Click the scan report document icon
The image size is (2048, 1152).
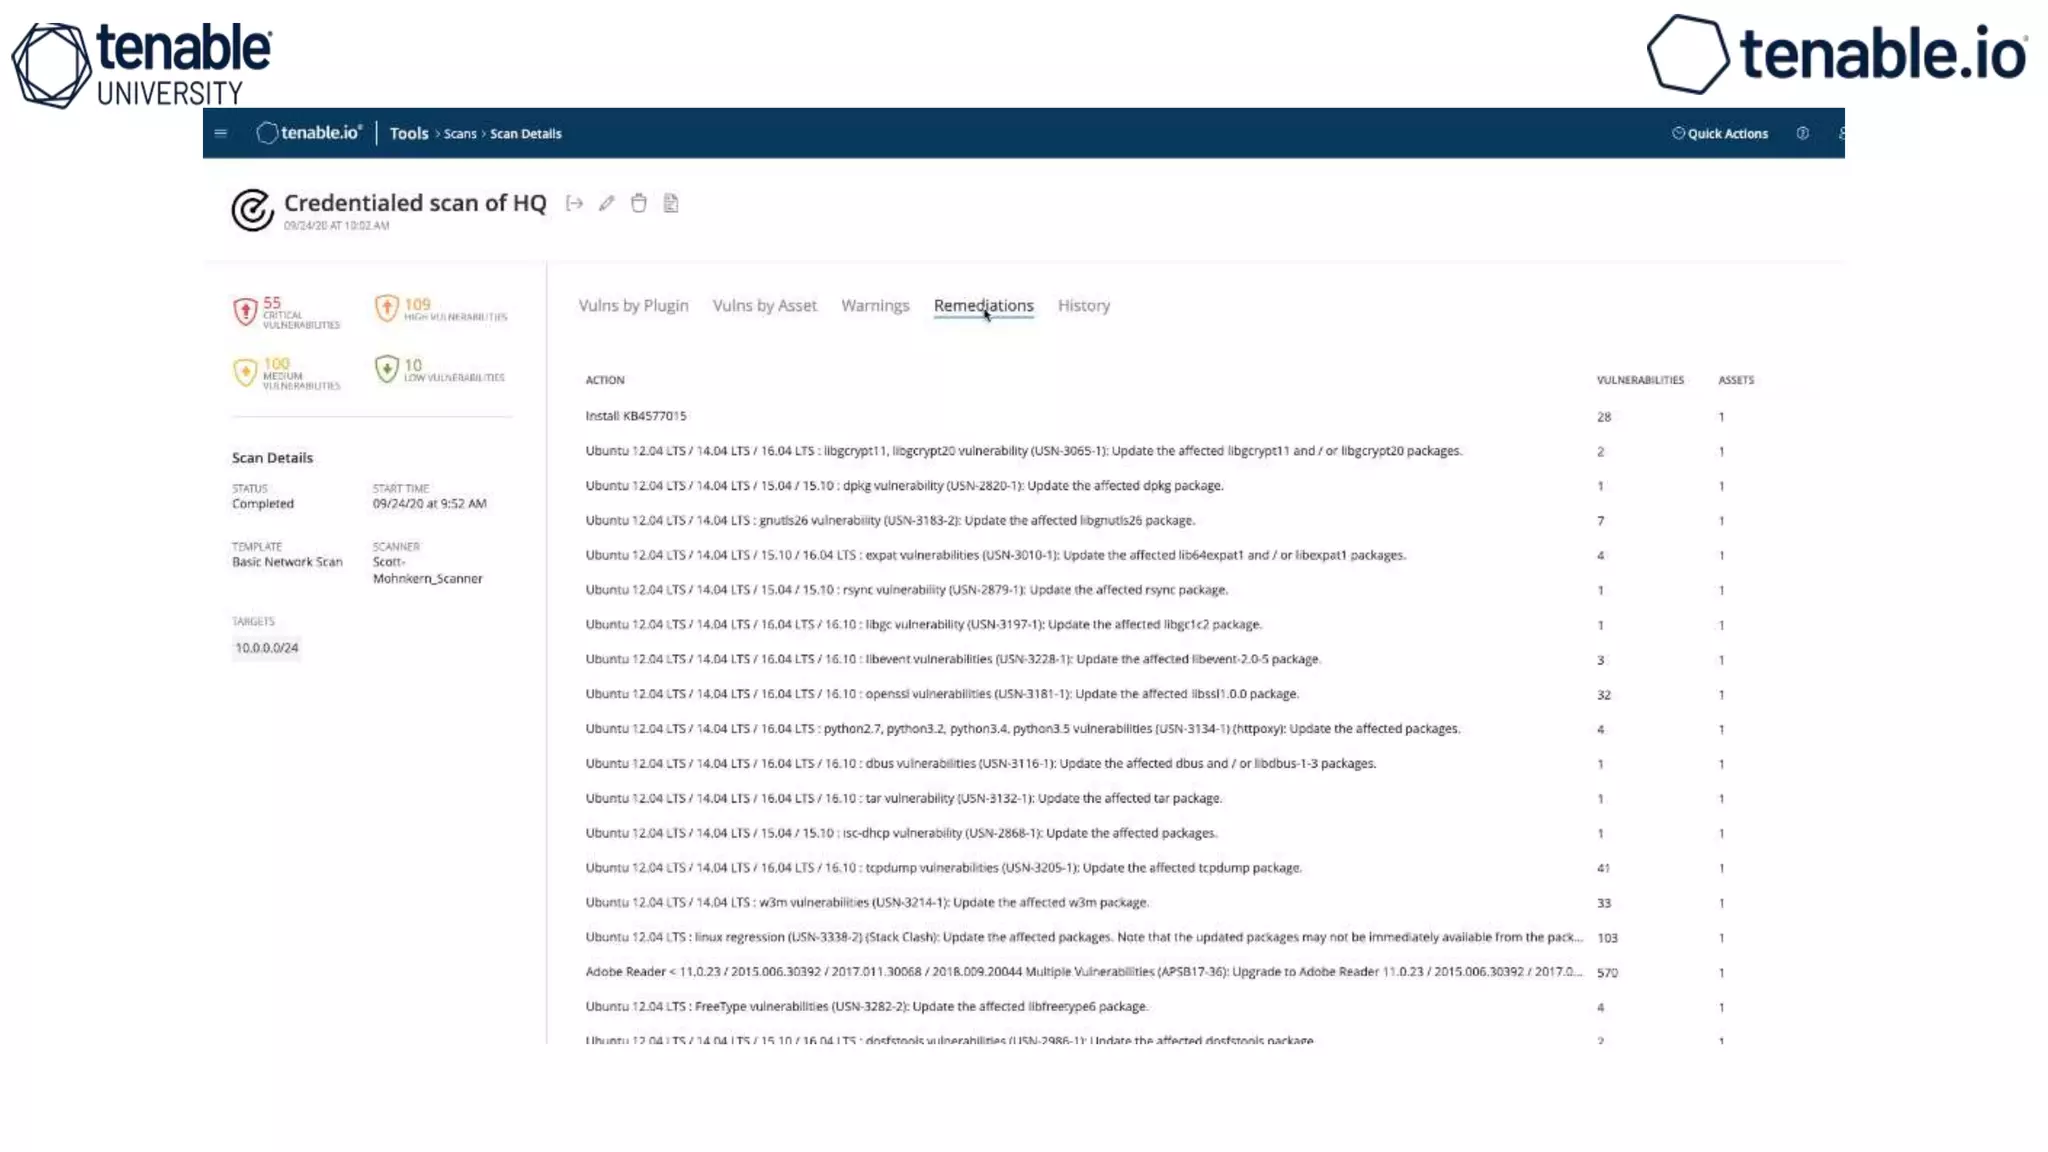[671, 204]
